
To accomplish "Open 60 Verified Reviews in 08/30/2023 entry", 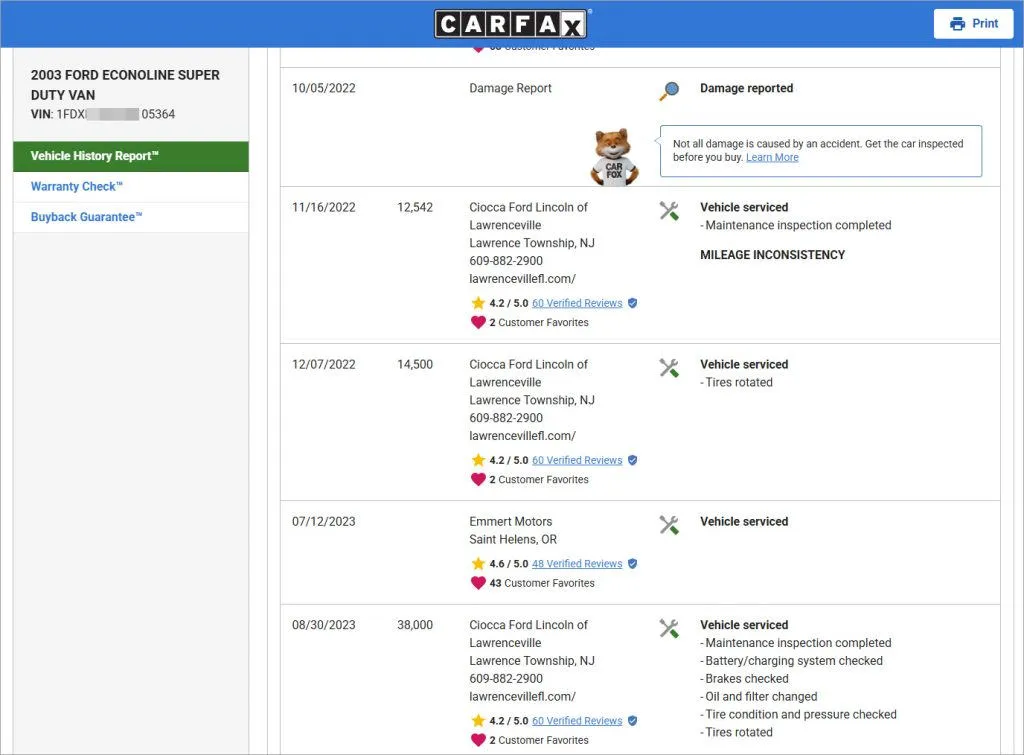I will pyautogui.click(x=577, y=721).
